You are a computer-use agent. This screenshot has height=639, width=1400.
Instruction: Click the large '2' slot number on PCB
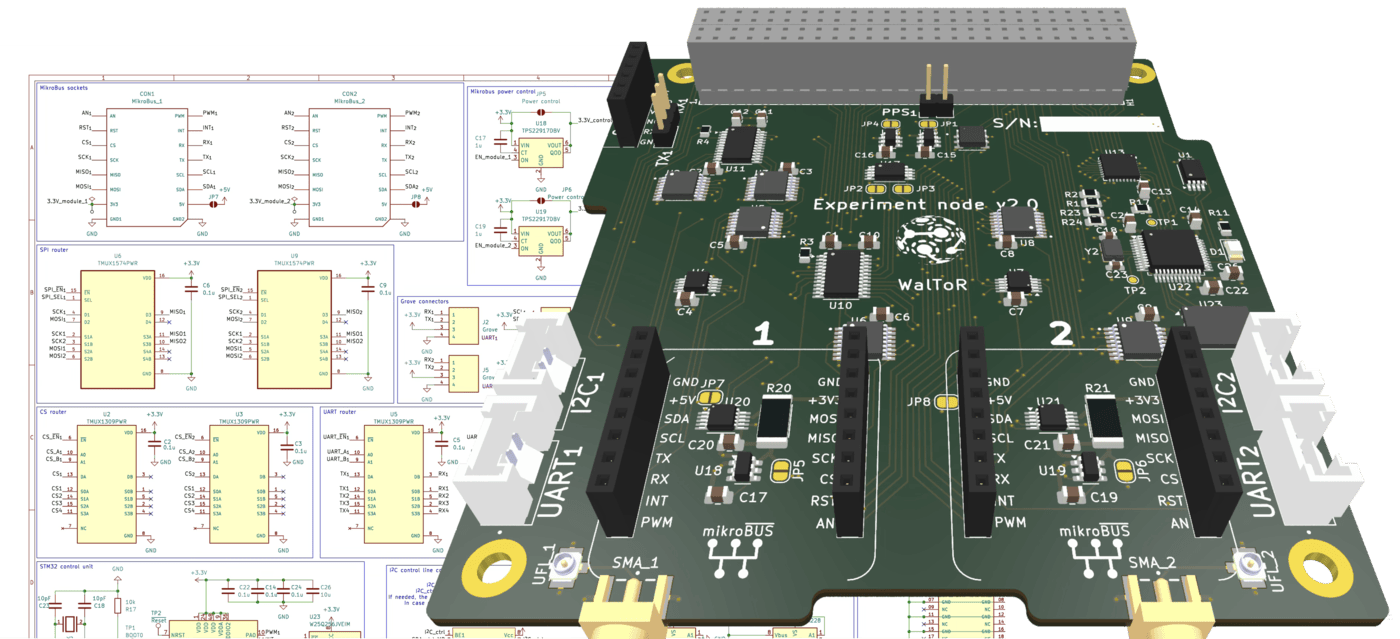point(1061,333)
